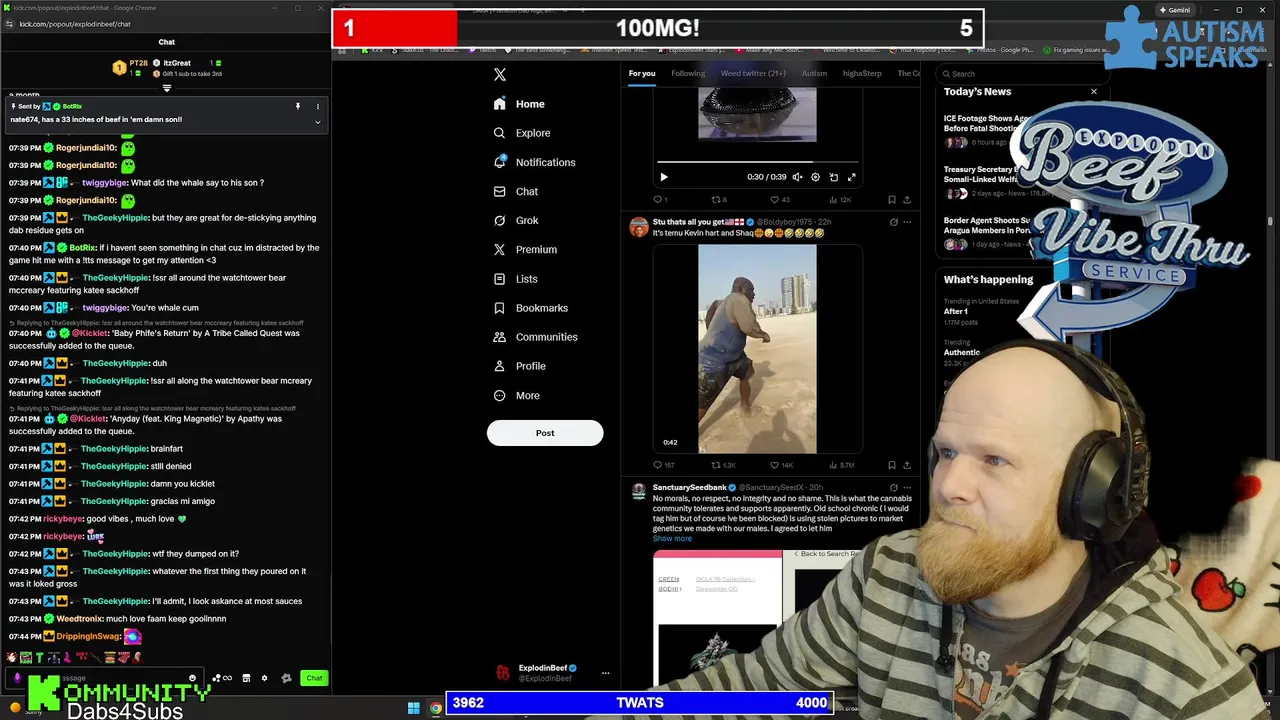Open Profile in X sidebar
Screen dimensions: 1280x720
pos(519,366)
